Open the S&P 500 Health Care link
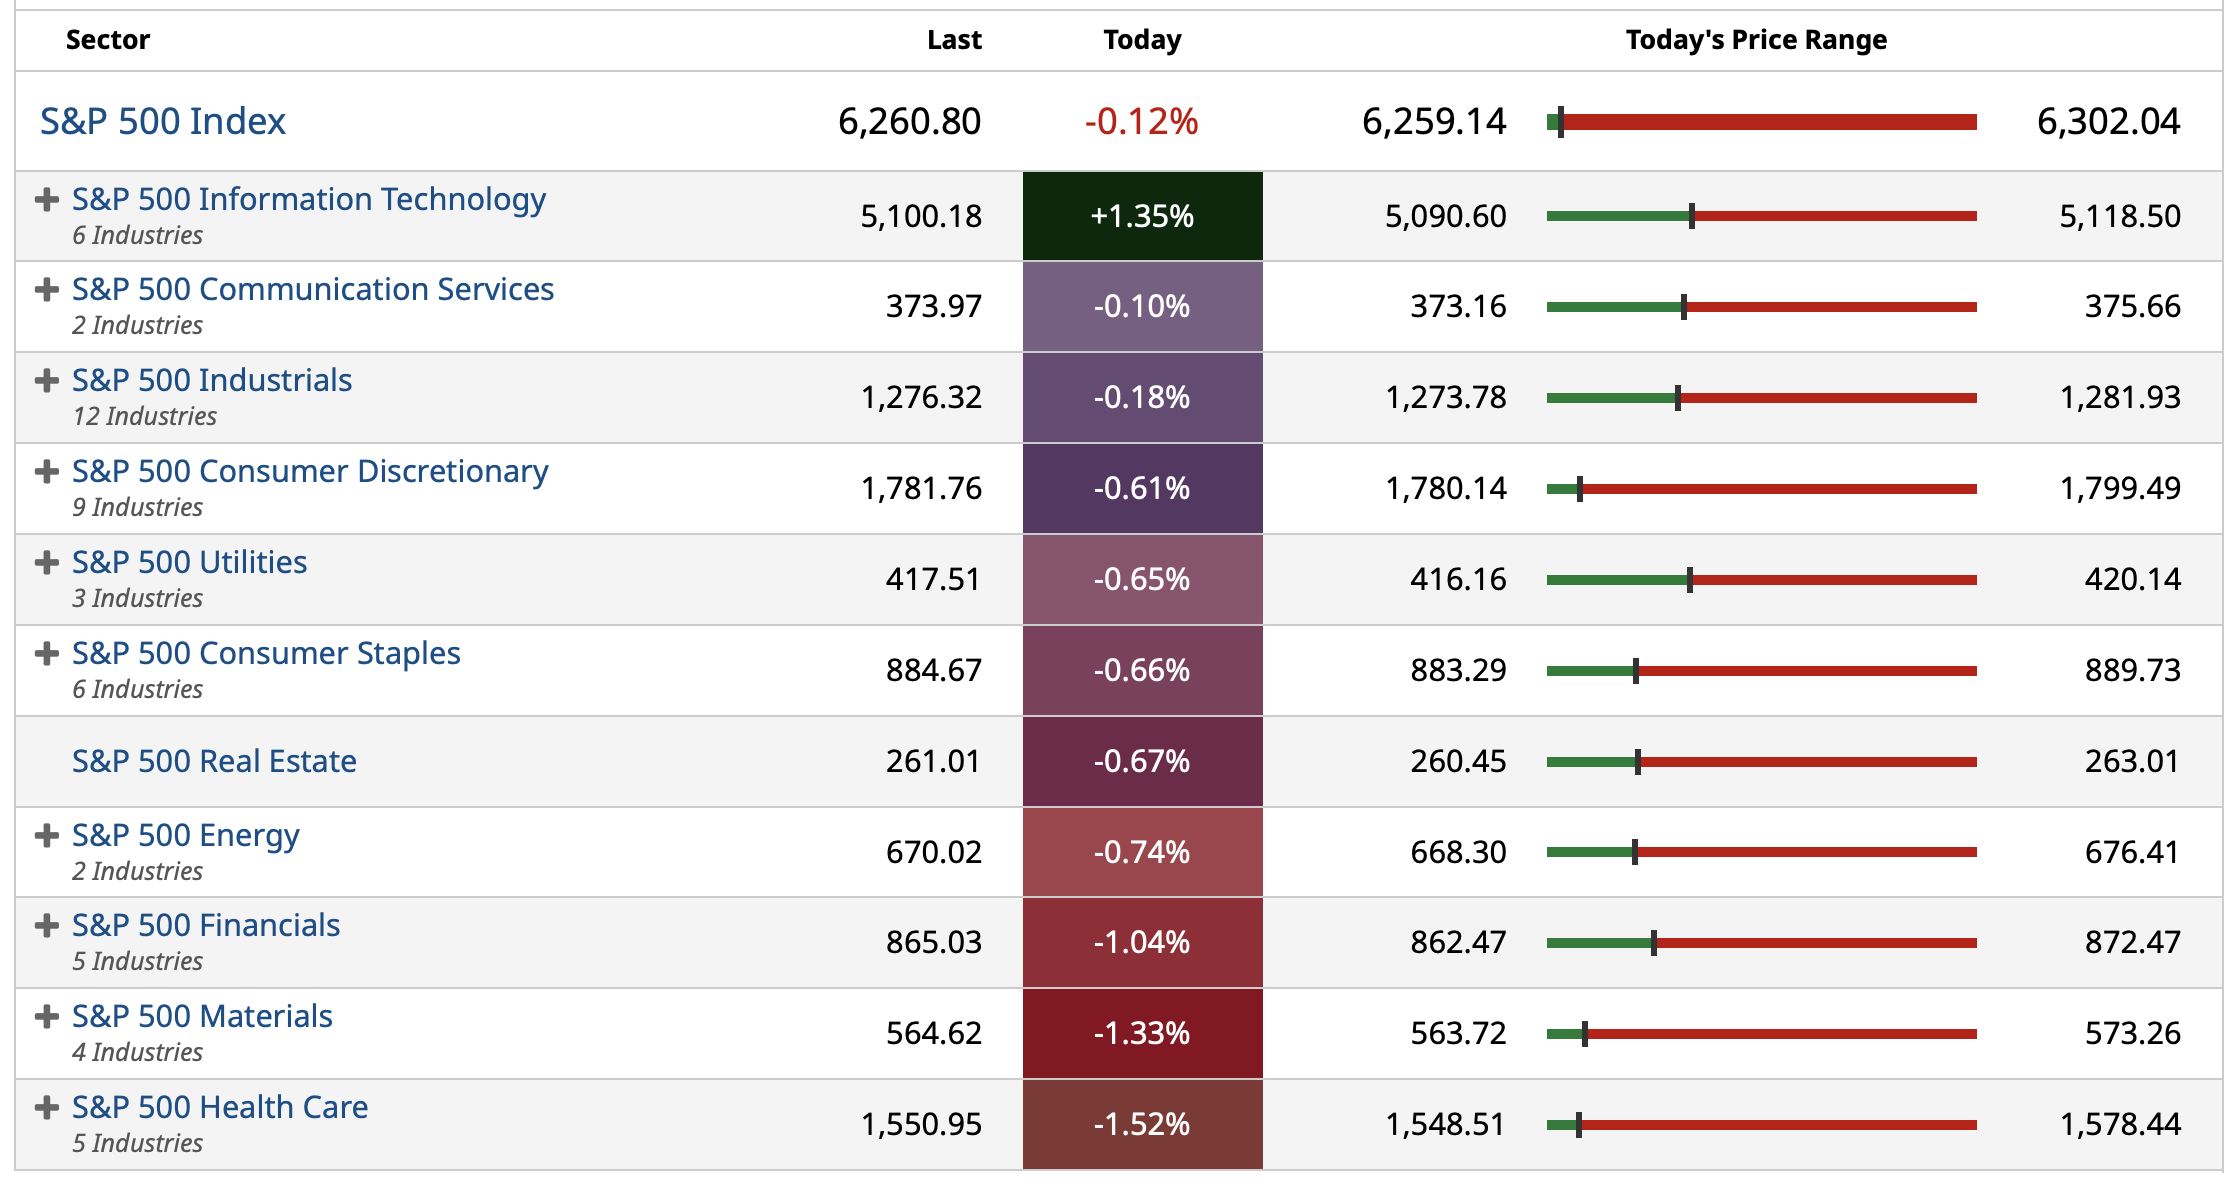 [220, 1108]
